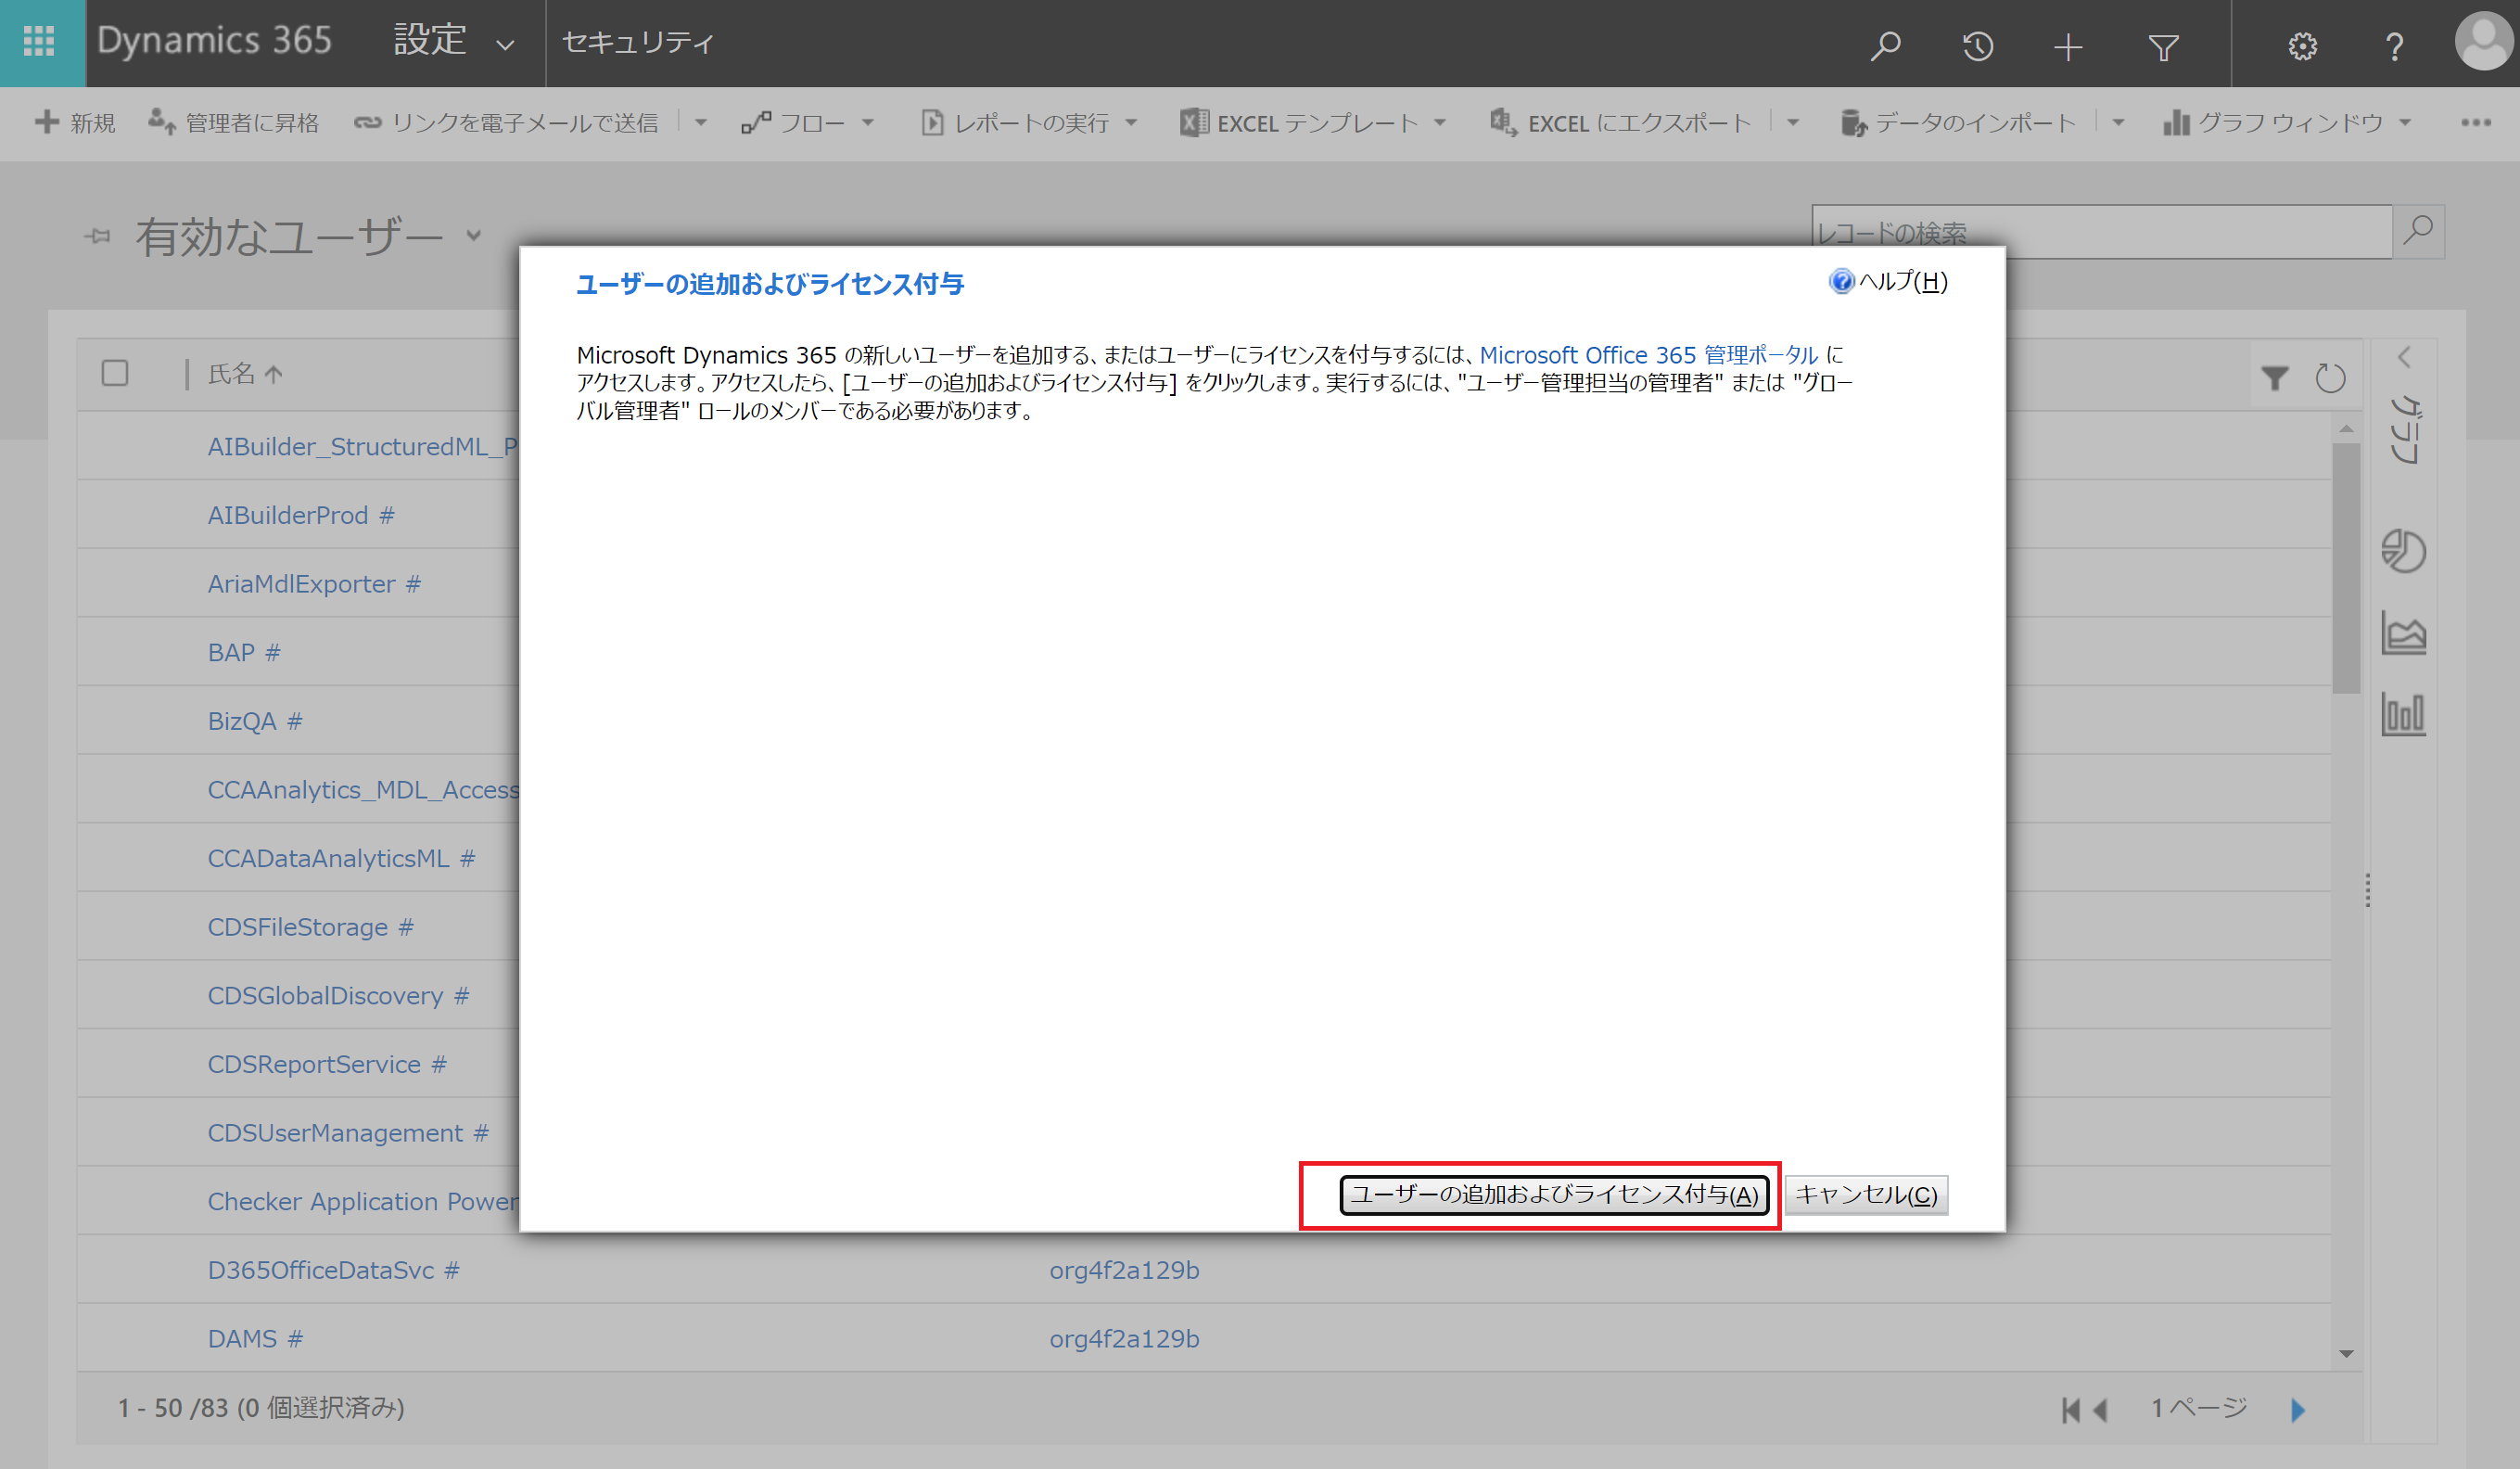Open CCADataAnalyticsML # record
Image resolution: width=2520 pixels, height=1469 pixels.
[x=341, y=858]
